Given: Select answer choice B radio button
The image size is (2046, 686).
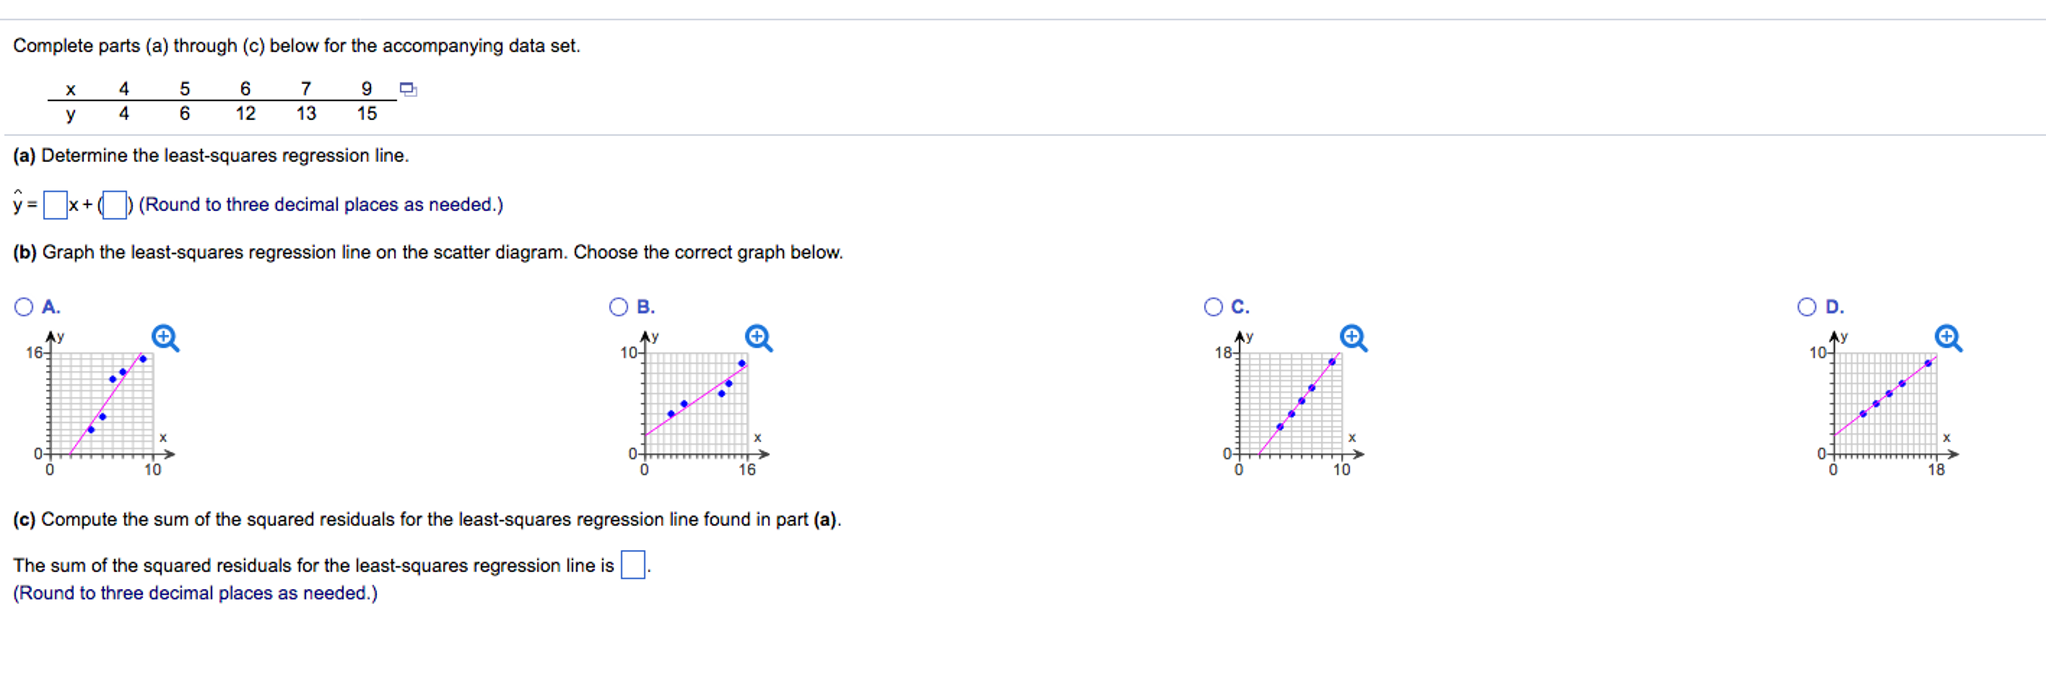Looking at the screenshot, I should coord(620,306).
